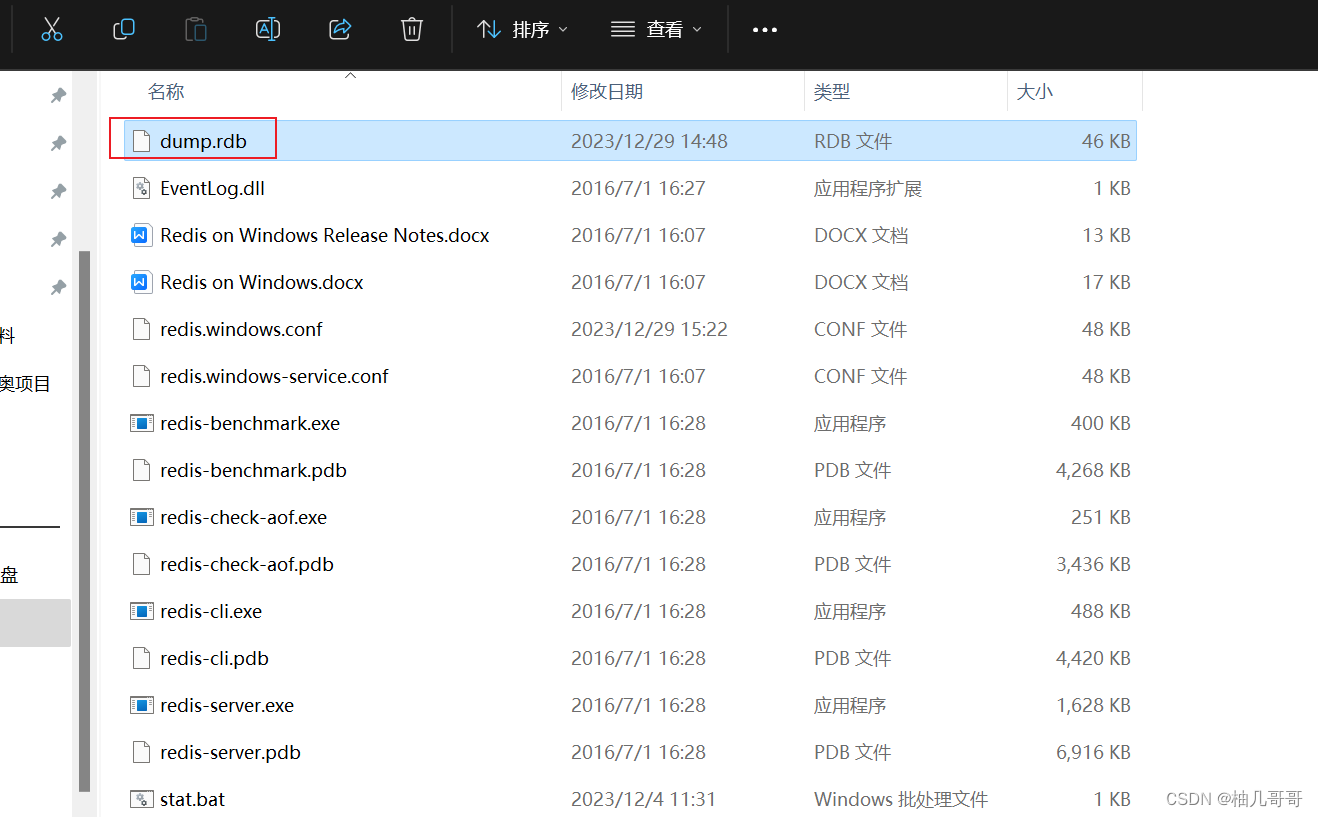Select the dump.rdb file name

click(203, 141)
